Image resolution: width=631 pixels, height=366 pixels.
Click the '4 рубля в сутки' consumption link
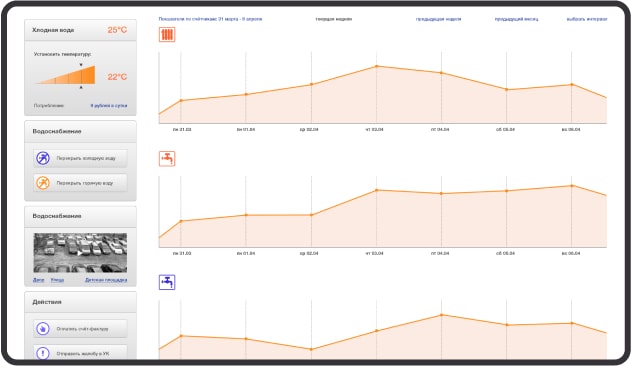pos(109,105)
